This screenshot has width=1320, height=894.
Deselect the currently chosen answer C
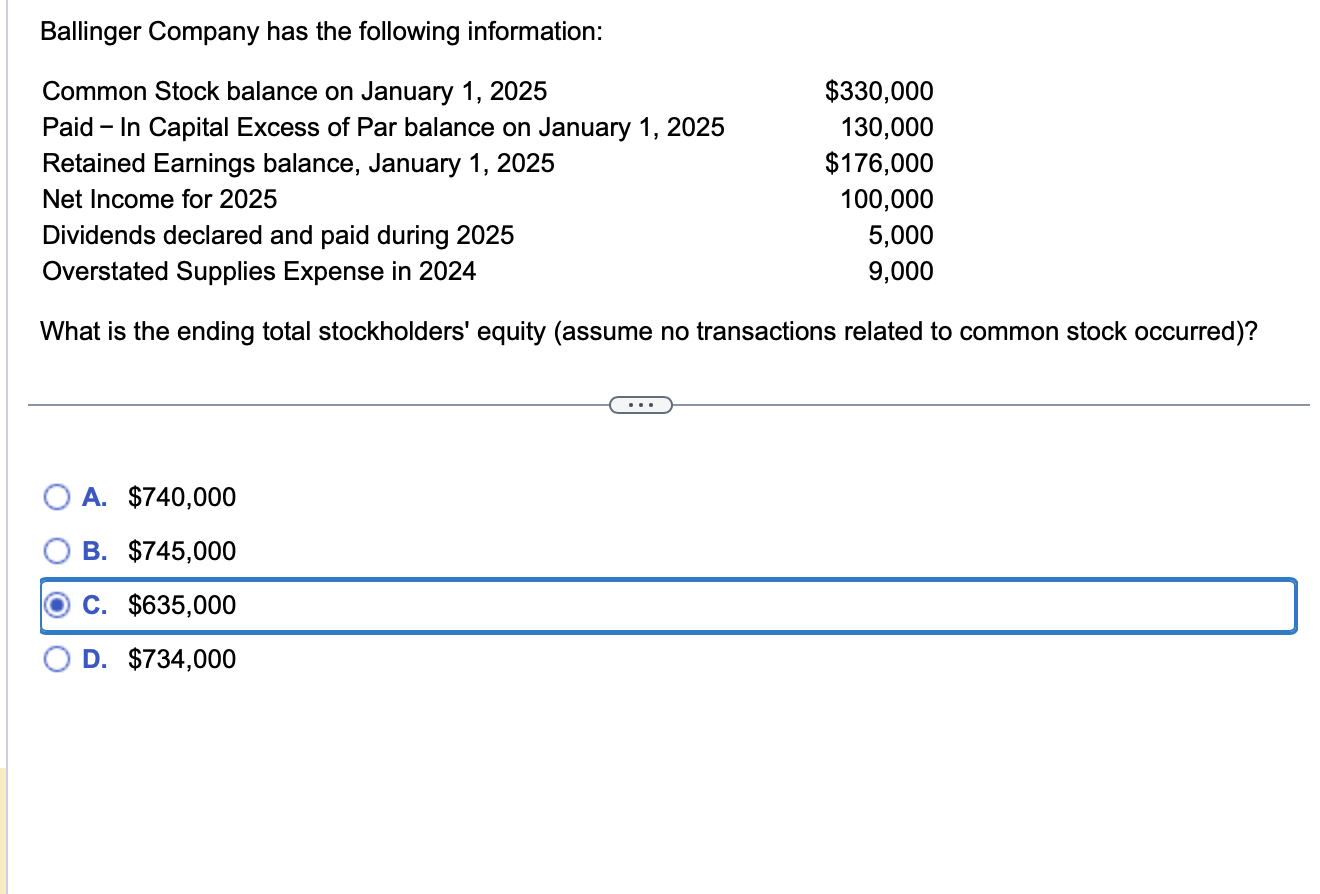[57, 605]
